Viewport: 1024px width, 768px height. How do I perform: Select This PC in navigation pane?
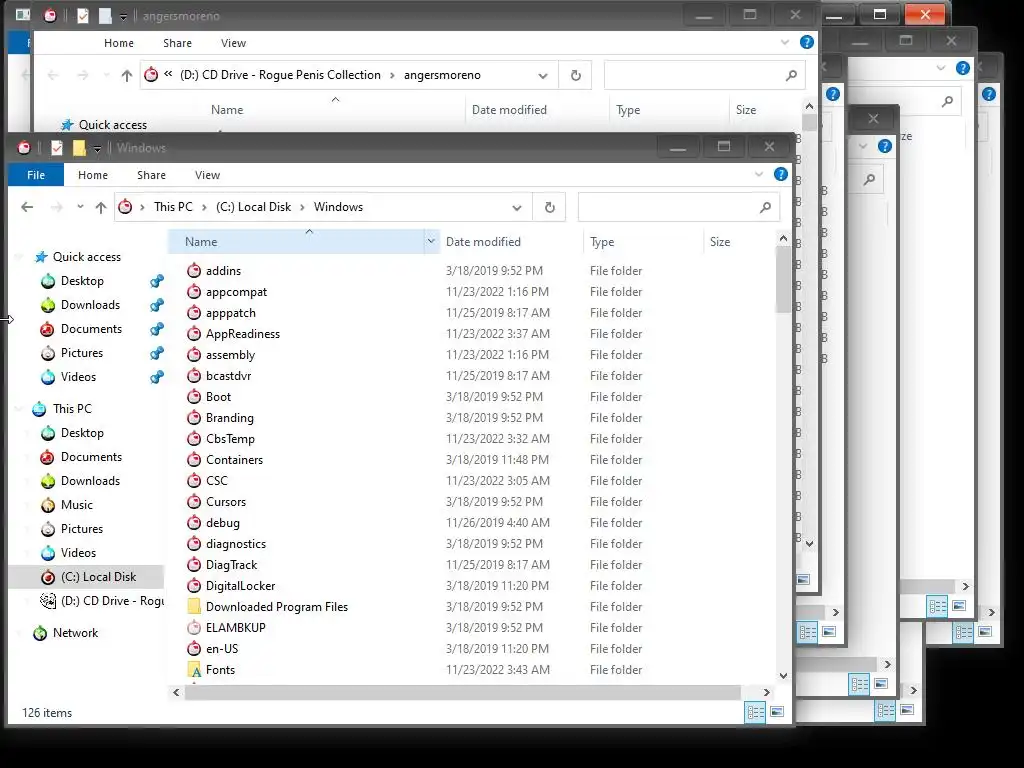[x=72, y=409]
